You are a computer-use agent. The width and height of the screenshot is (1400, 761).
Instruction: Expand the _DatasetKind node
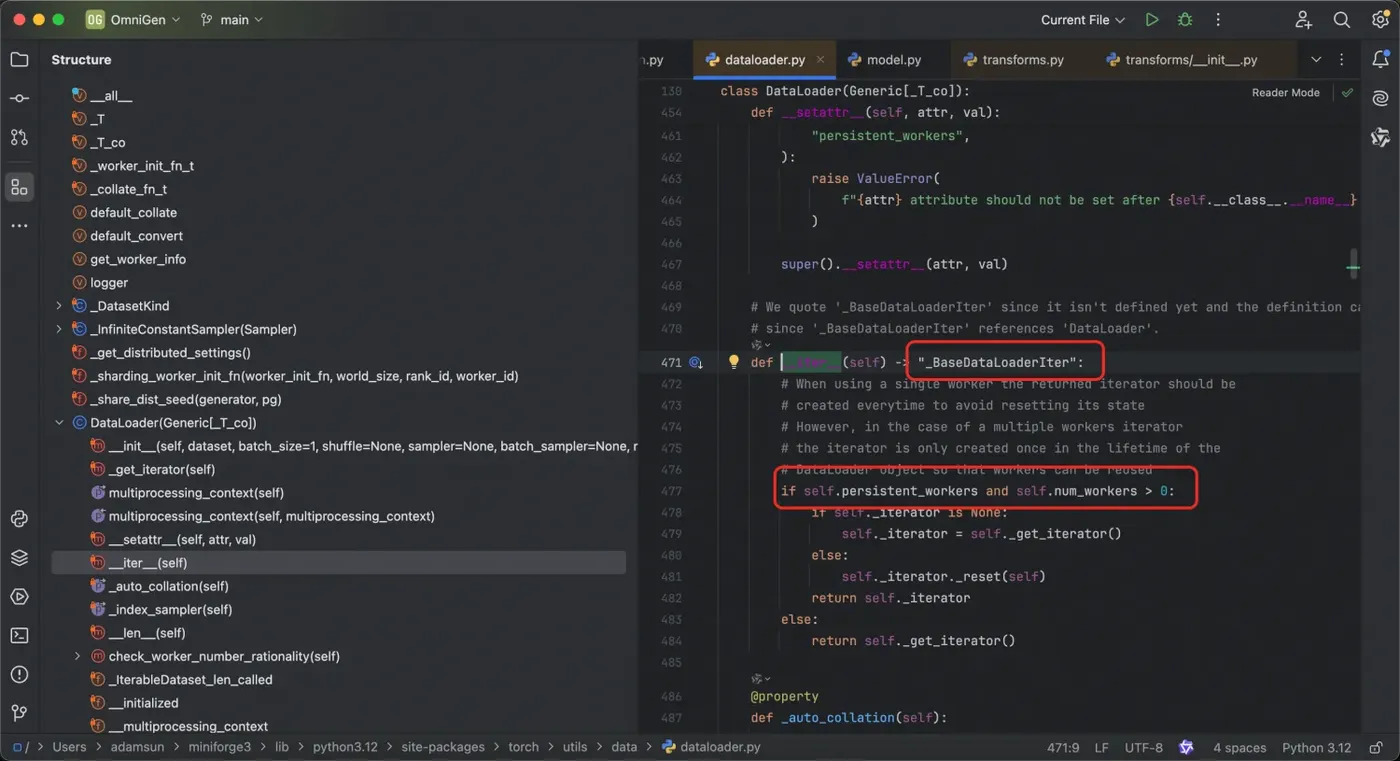[59, 306]
